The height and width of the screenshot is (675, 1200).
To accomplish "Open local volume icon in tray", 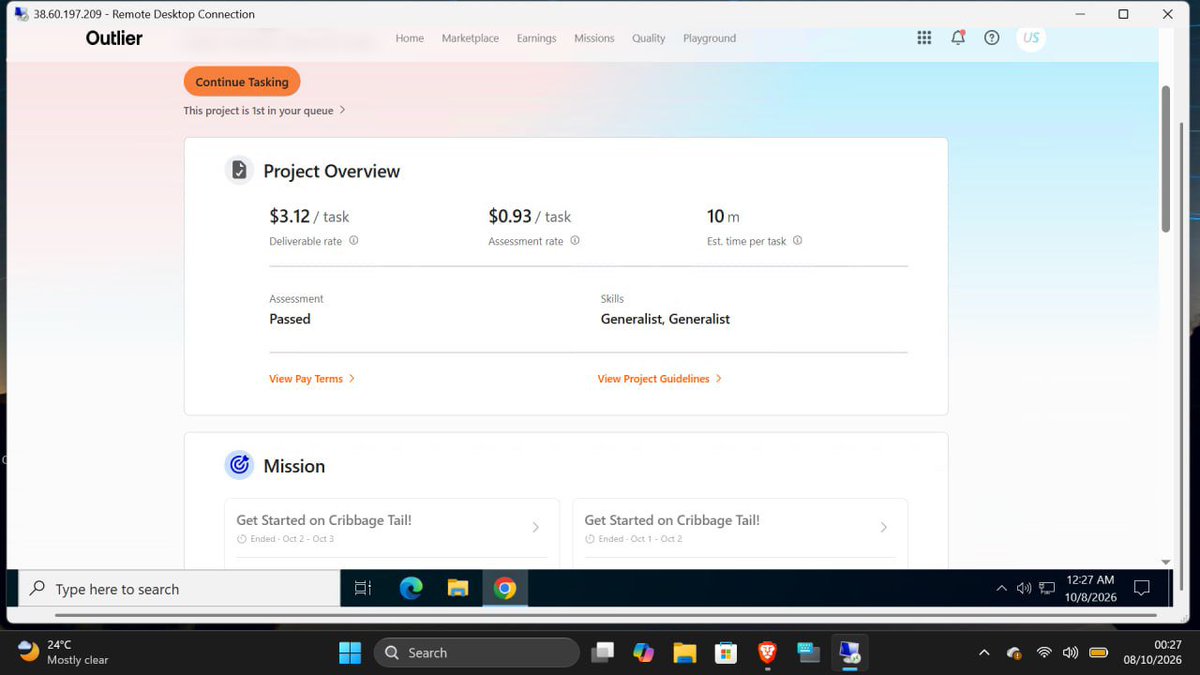I will tap(1071, 653).
